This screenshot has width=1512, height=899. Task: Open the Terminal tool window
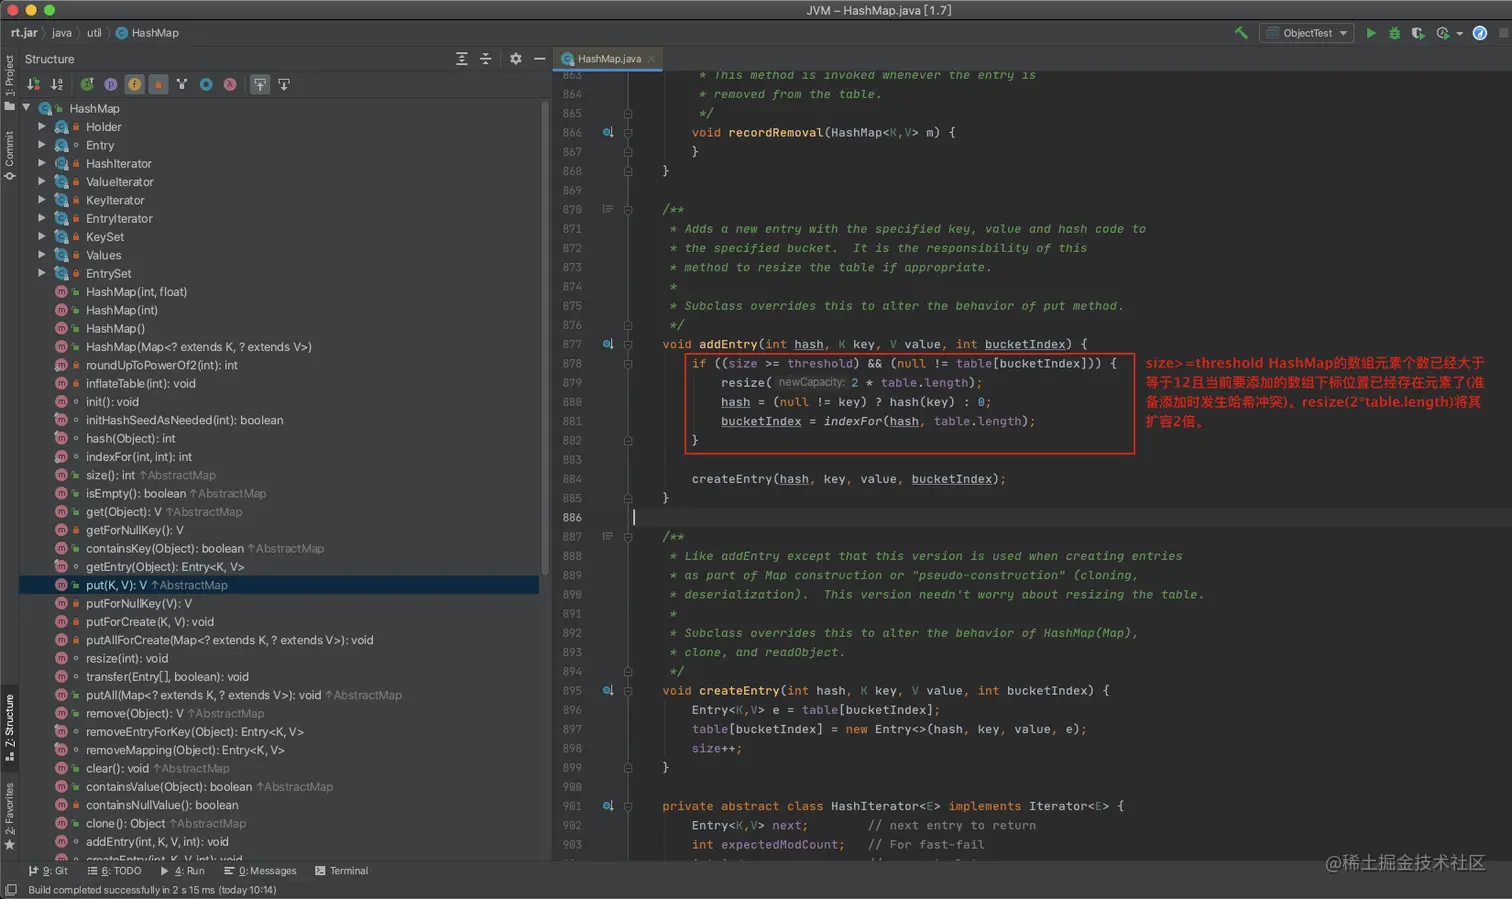(342, 871)
